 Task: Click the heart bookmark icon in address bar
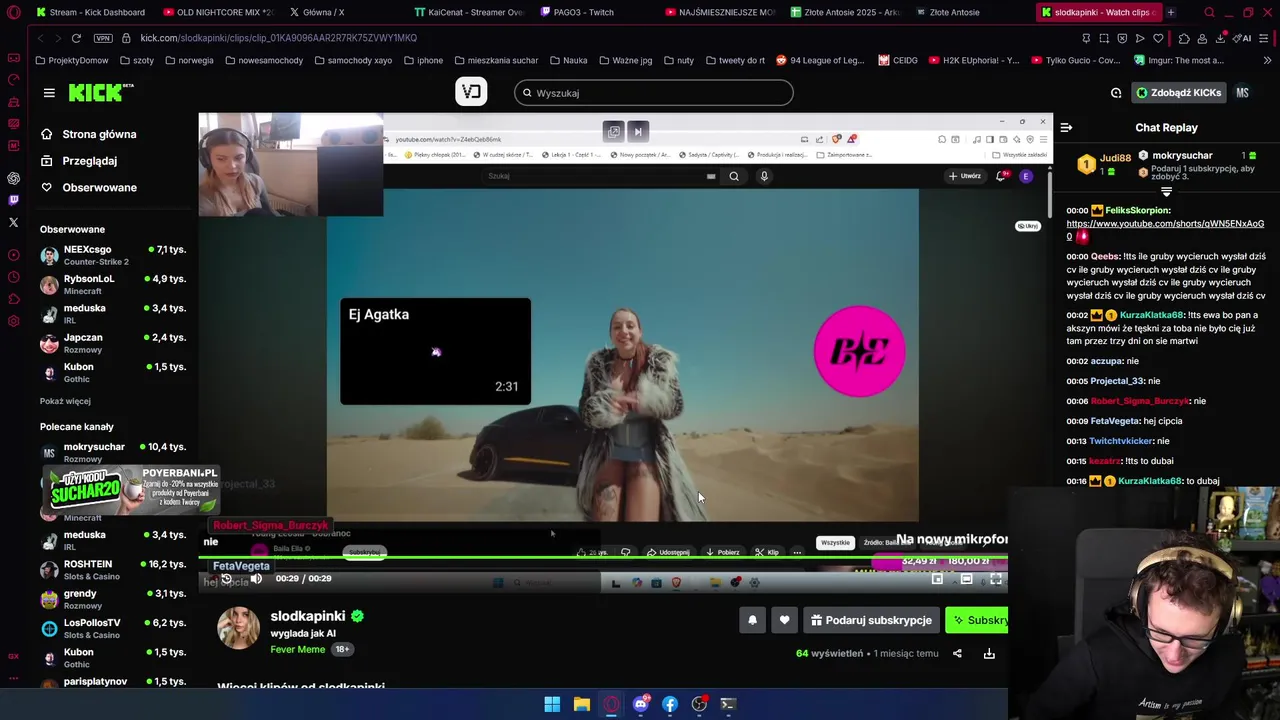pos(1158,38)
